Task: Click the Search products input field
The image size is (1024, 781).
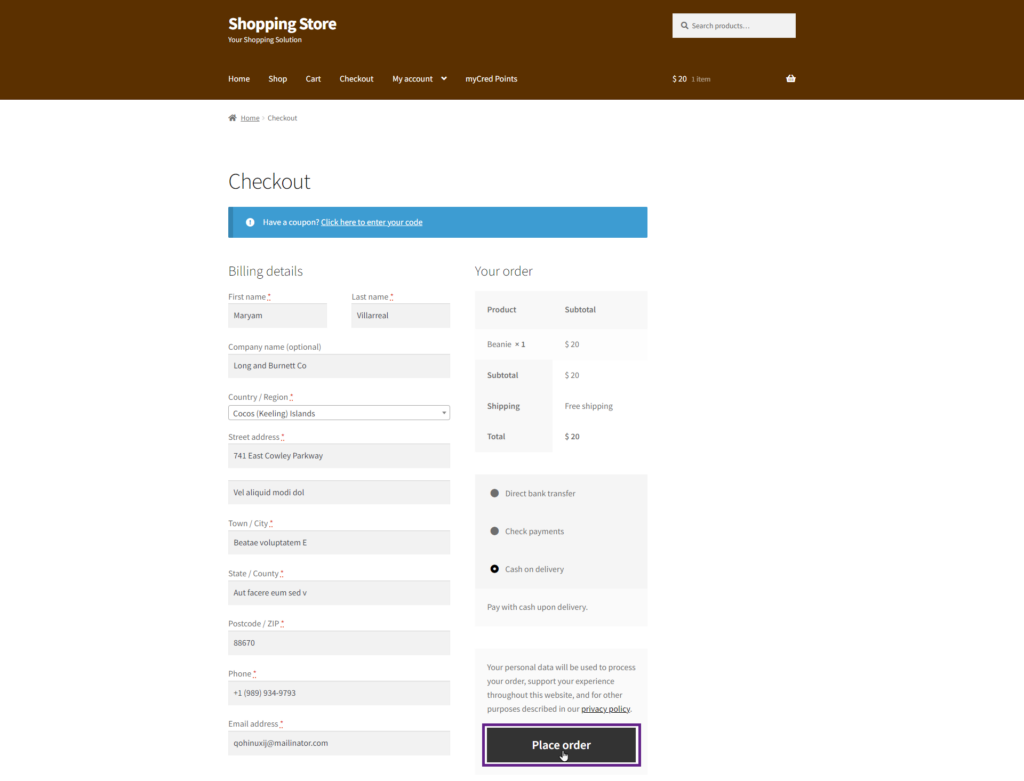Action: [x=740, y=26]
